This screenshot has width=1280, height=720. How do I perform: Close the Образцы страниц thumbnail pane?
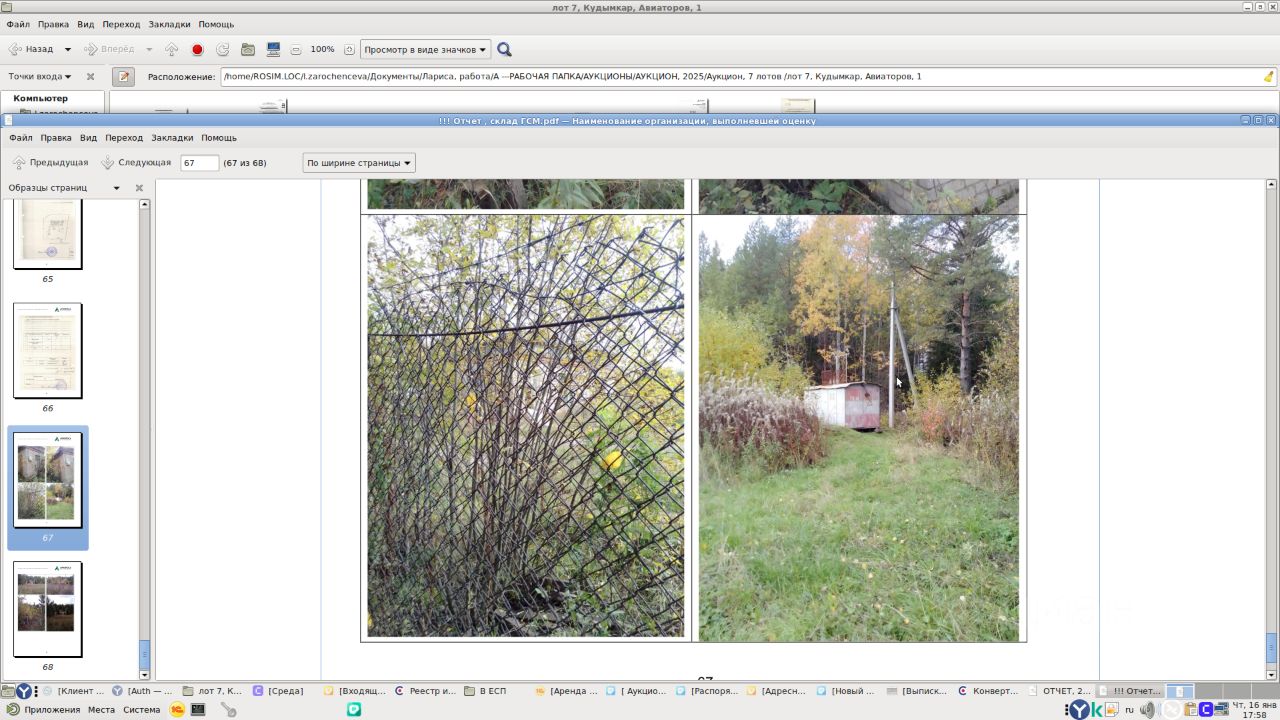[x=139, y=188]
